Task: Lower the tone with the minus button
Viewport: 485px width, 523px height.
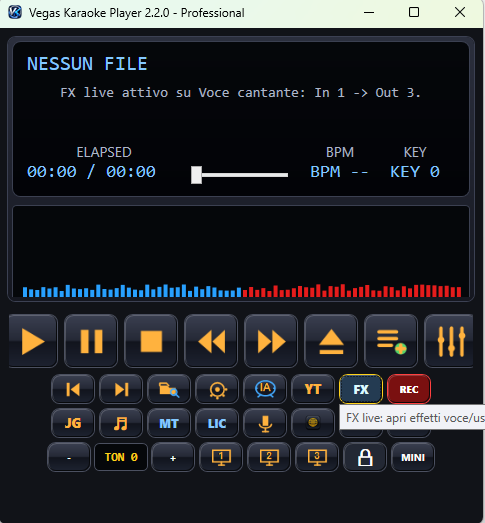Action: (69, 457)
